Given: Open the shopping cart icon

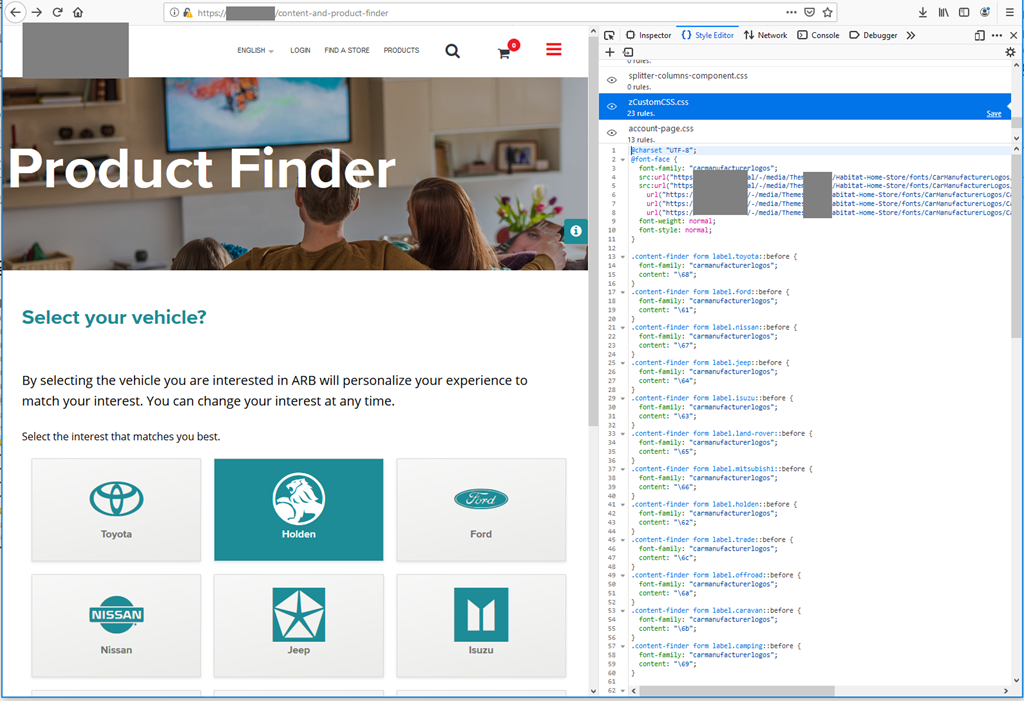Looking at the screenshot, I should 504,53.
